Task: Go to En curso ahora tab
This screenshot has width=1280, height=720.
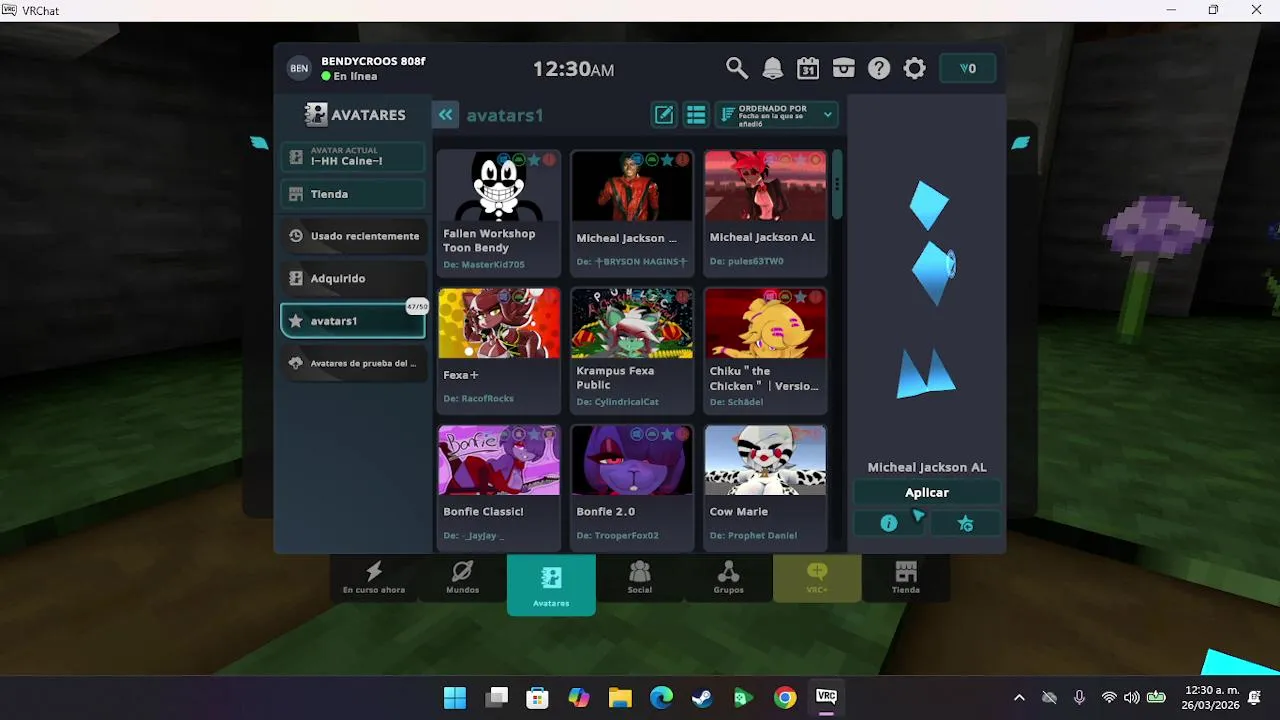Action: (374, 578)
